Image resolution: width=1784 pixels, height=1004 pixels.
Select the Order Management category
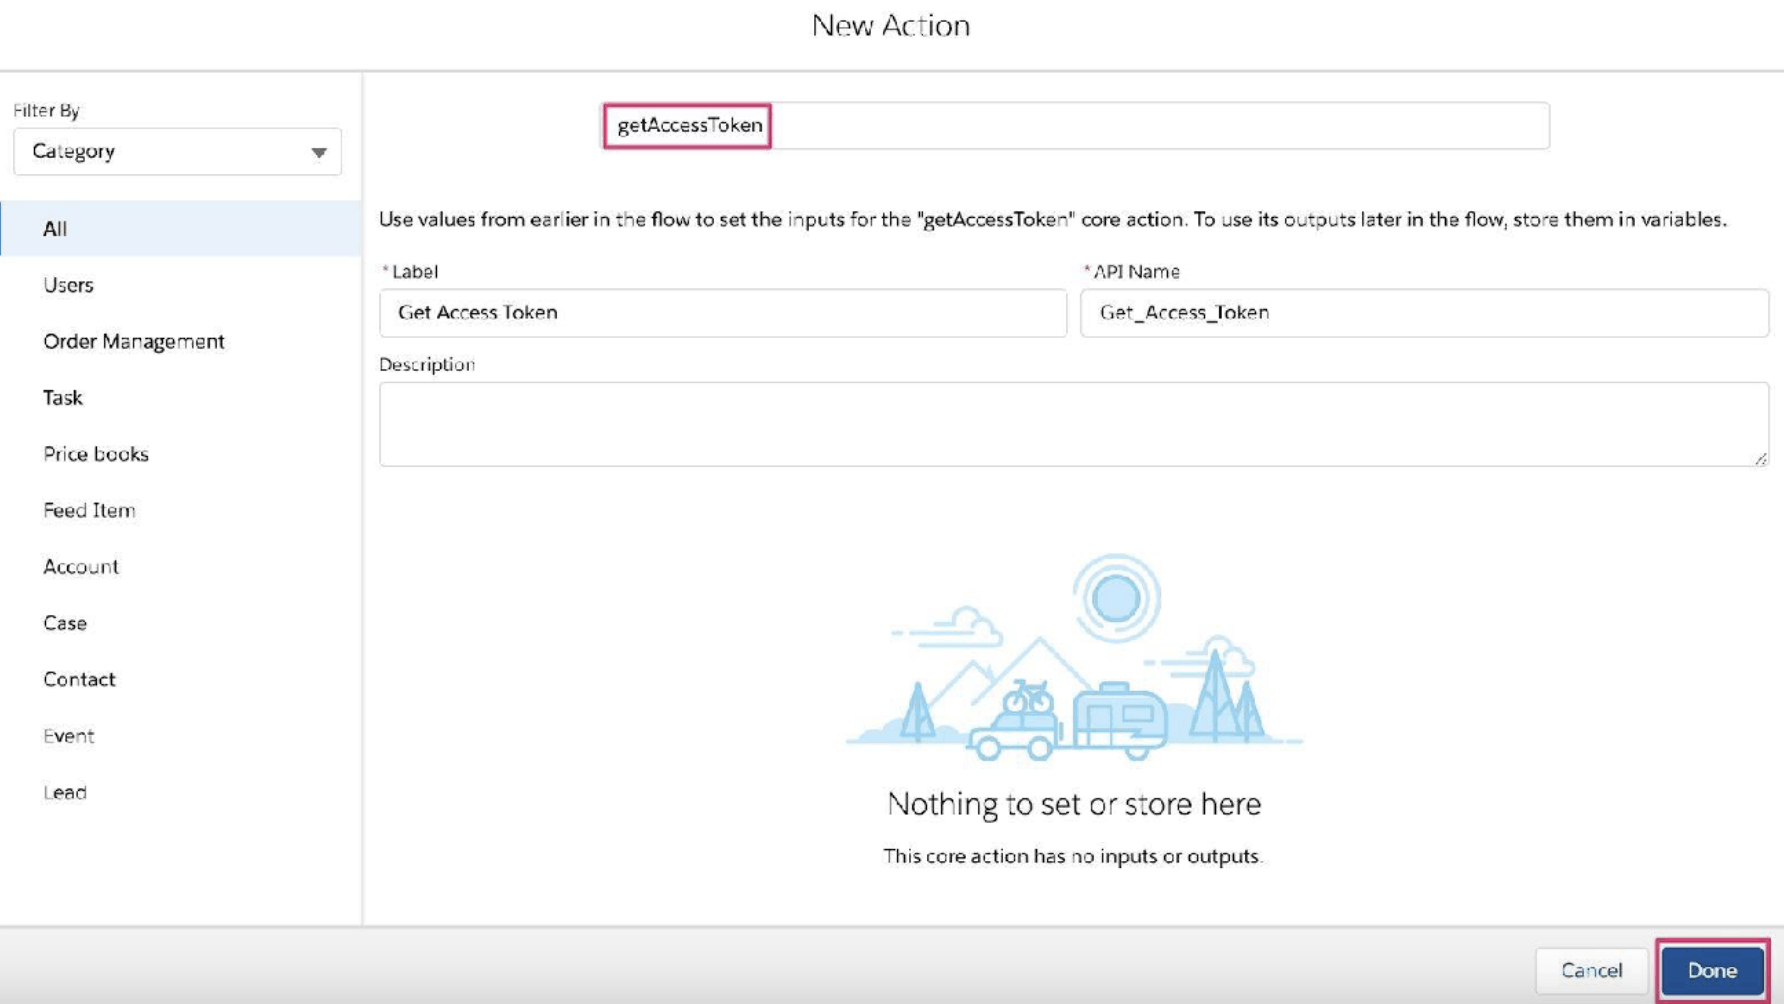(180, 341)
